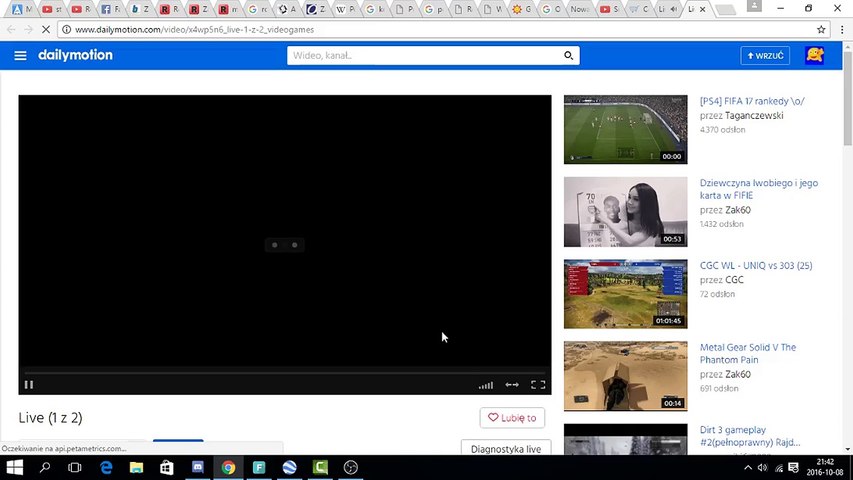The image size is (853, 480).
Task: Open the network icon in system tray
Action: click(779, 467)
